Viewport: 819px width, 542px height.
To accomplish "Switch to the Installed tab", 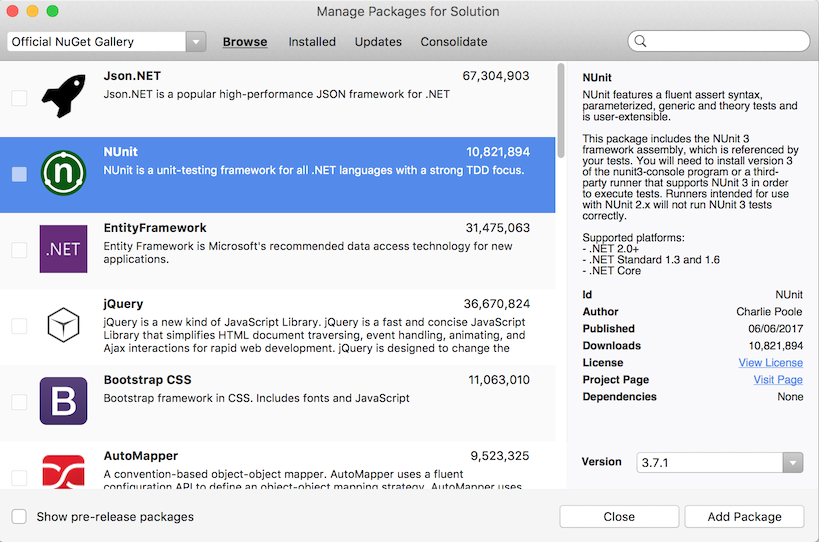I will [x=312, y=42].
